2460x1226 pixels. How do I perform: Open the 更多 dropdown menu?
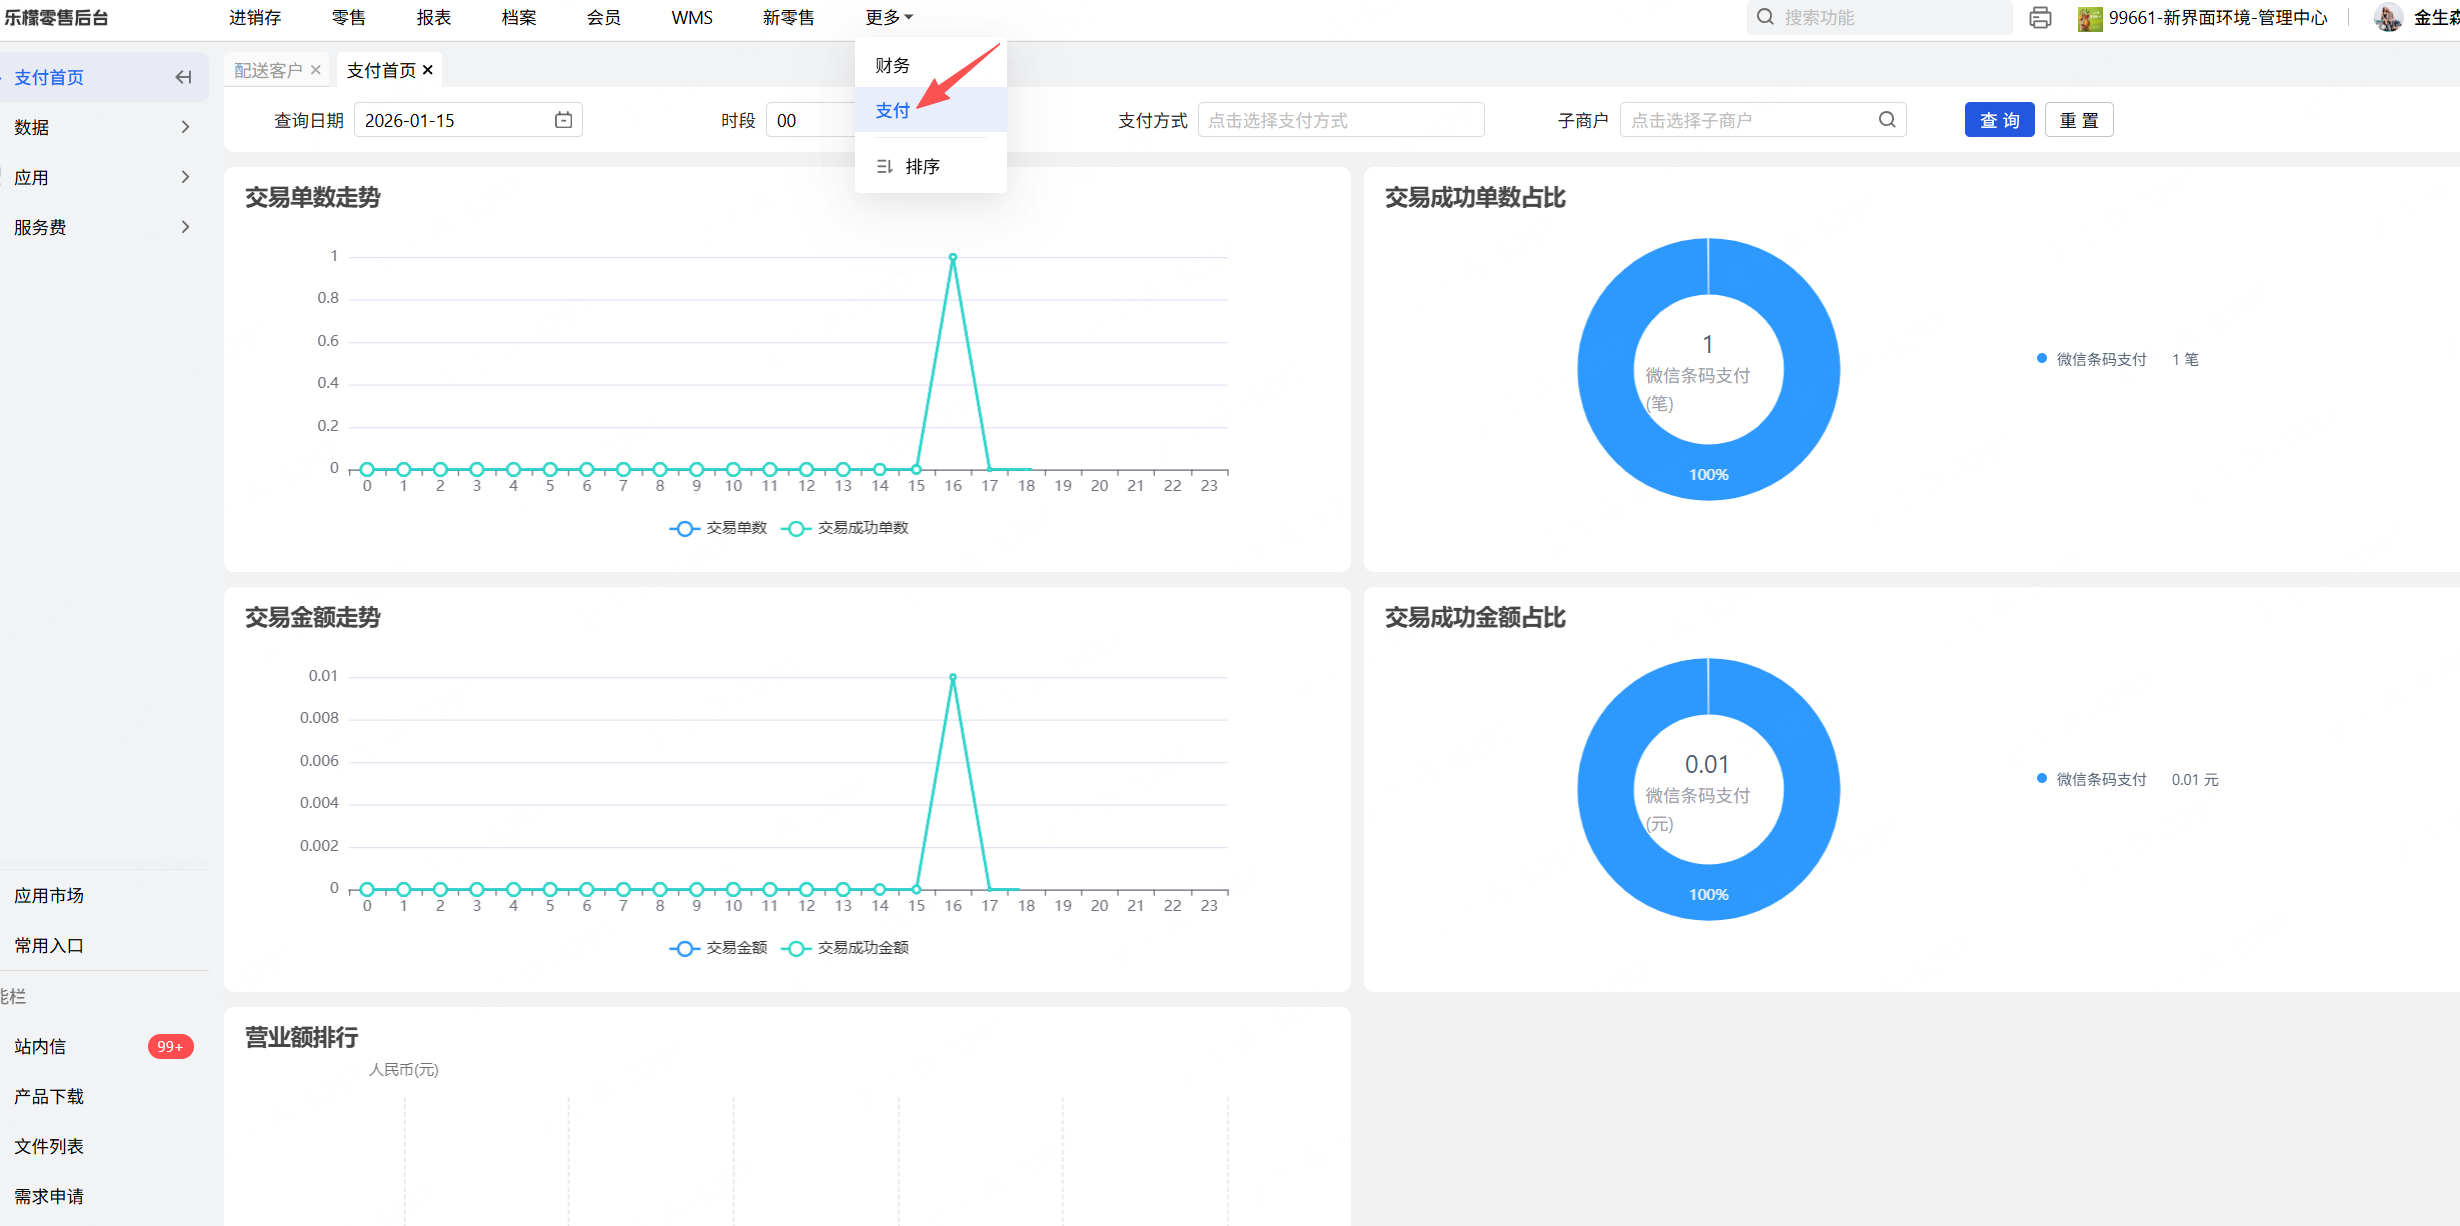click(888, 18)
